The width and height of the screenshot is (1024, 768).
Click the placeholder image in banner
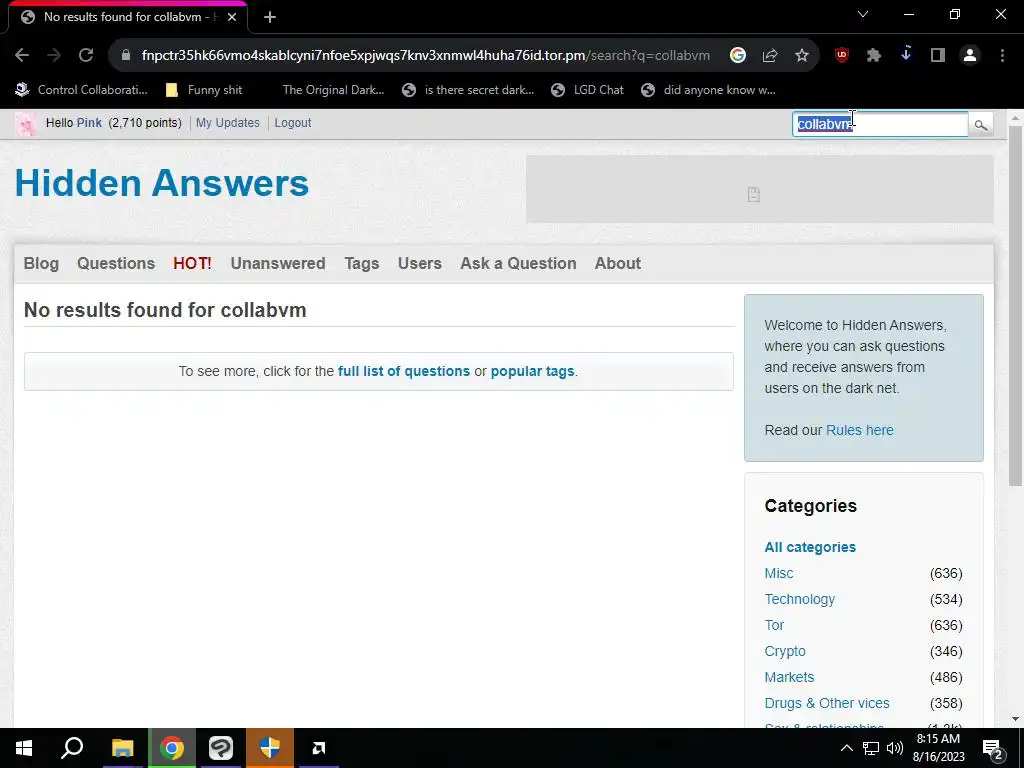pos(754,194)
